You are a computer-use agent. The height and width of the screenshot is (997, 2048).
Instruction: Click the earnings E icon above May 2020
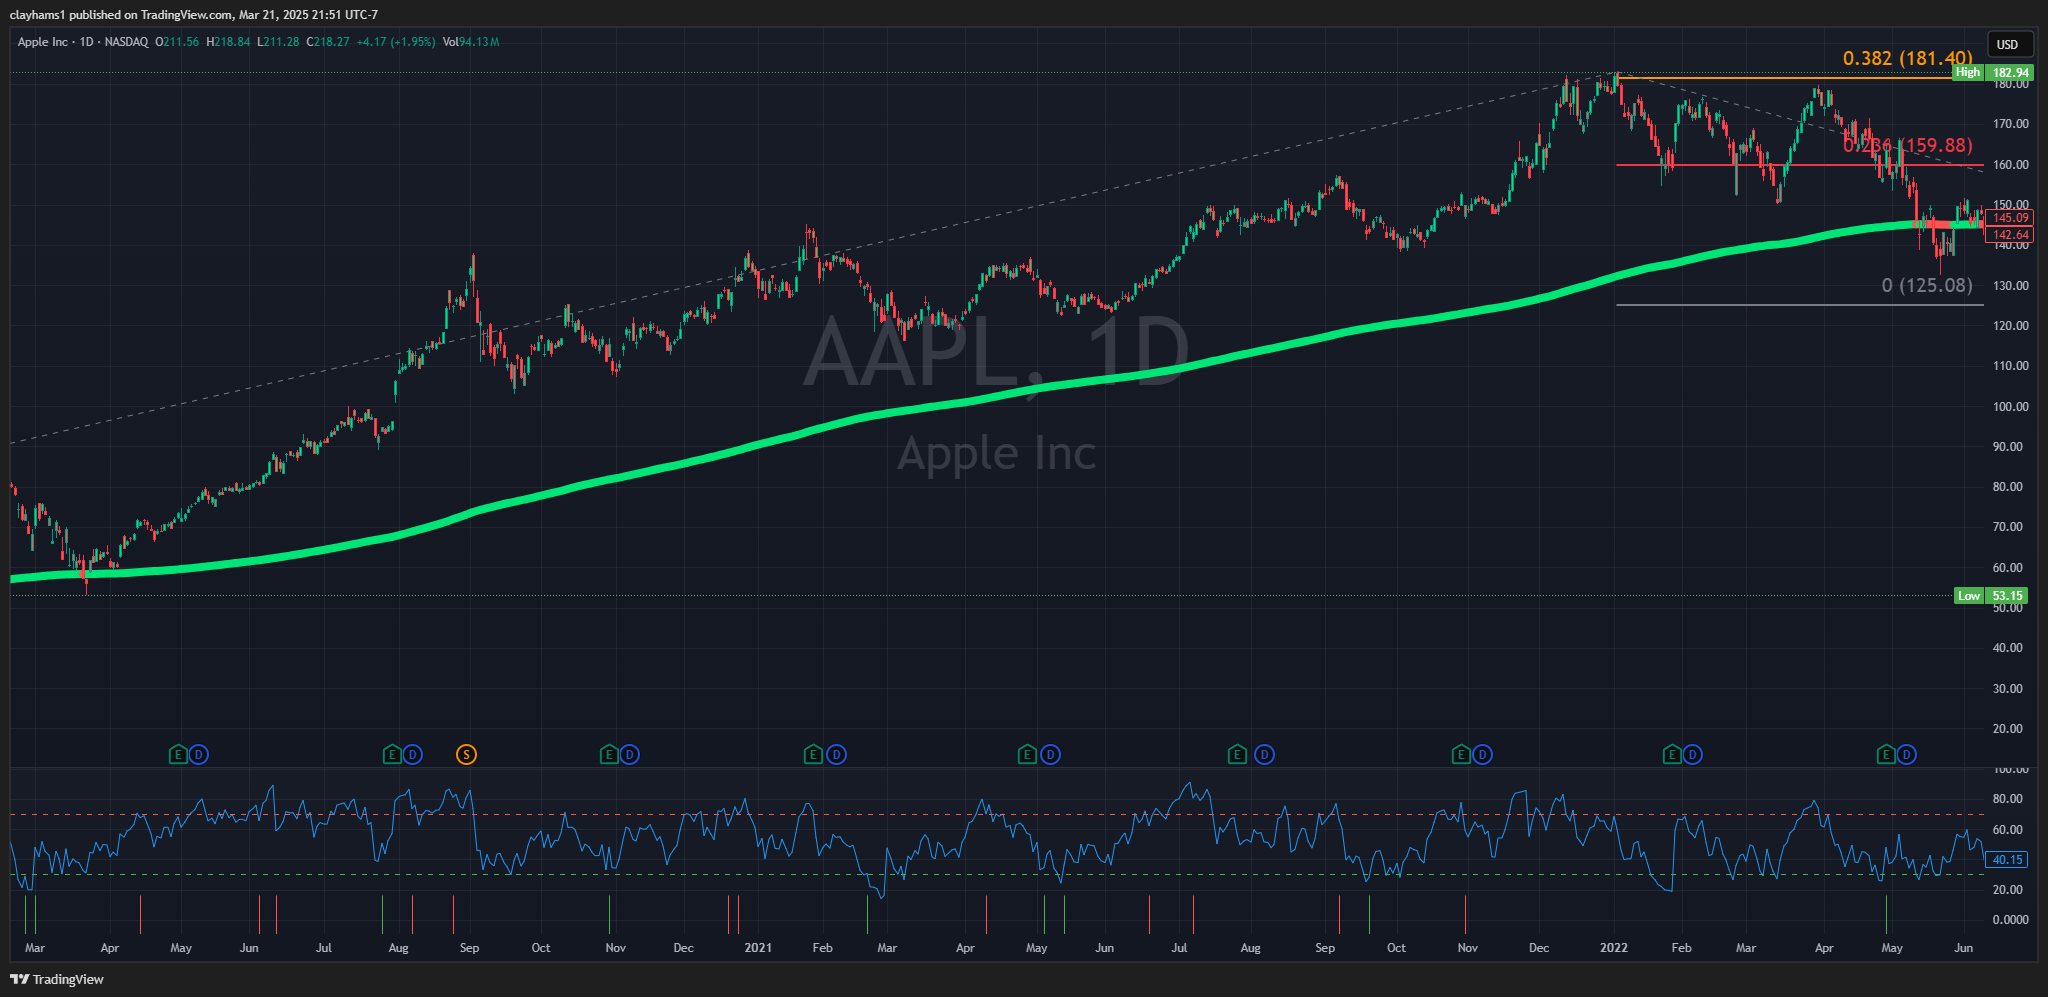pyautogui.click(x=178, y=754)
